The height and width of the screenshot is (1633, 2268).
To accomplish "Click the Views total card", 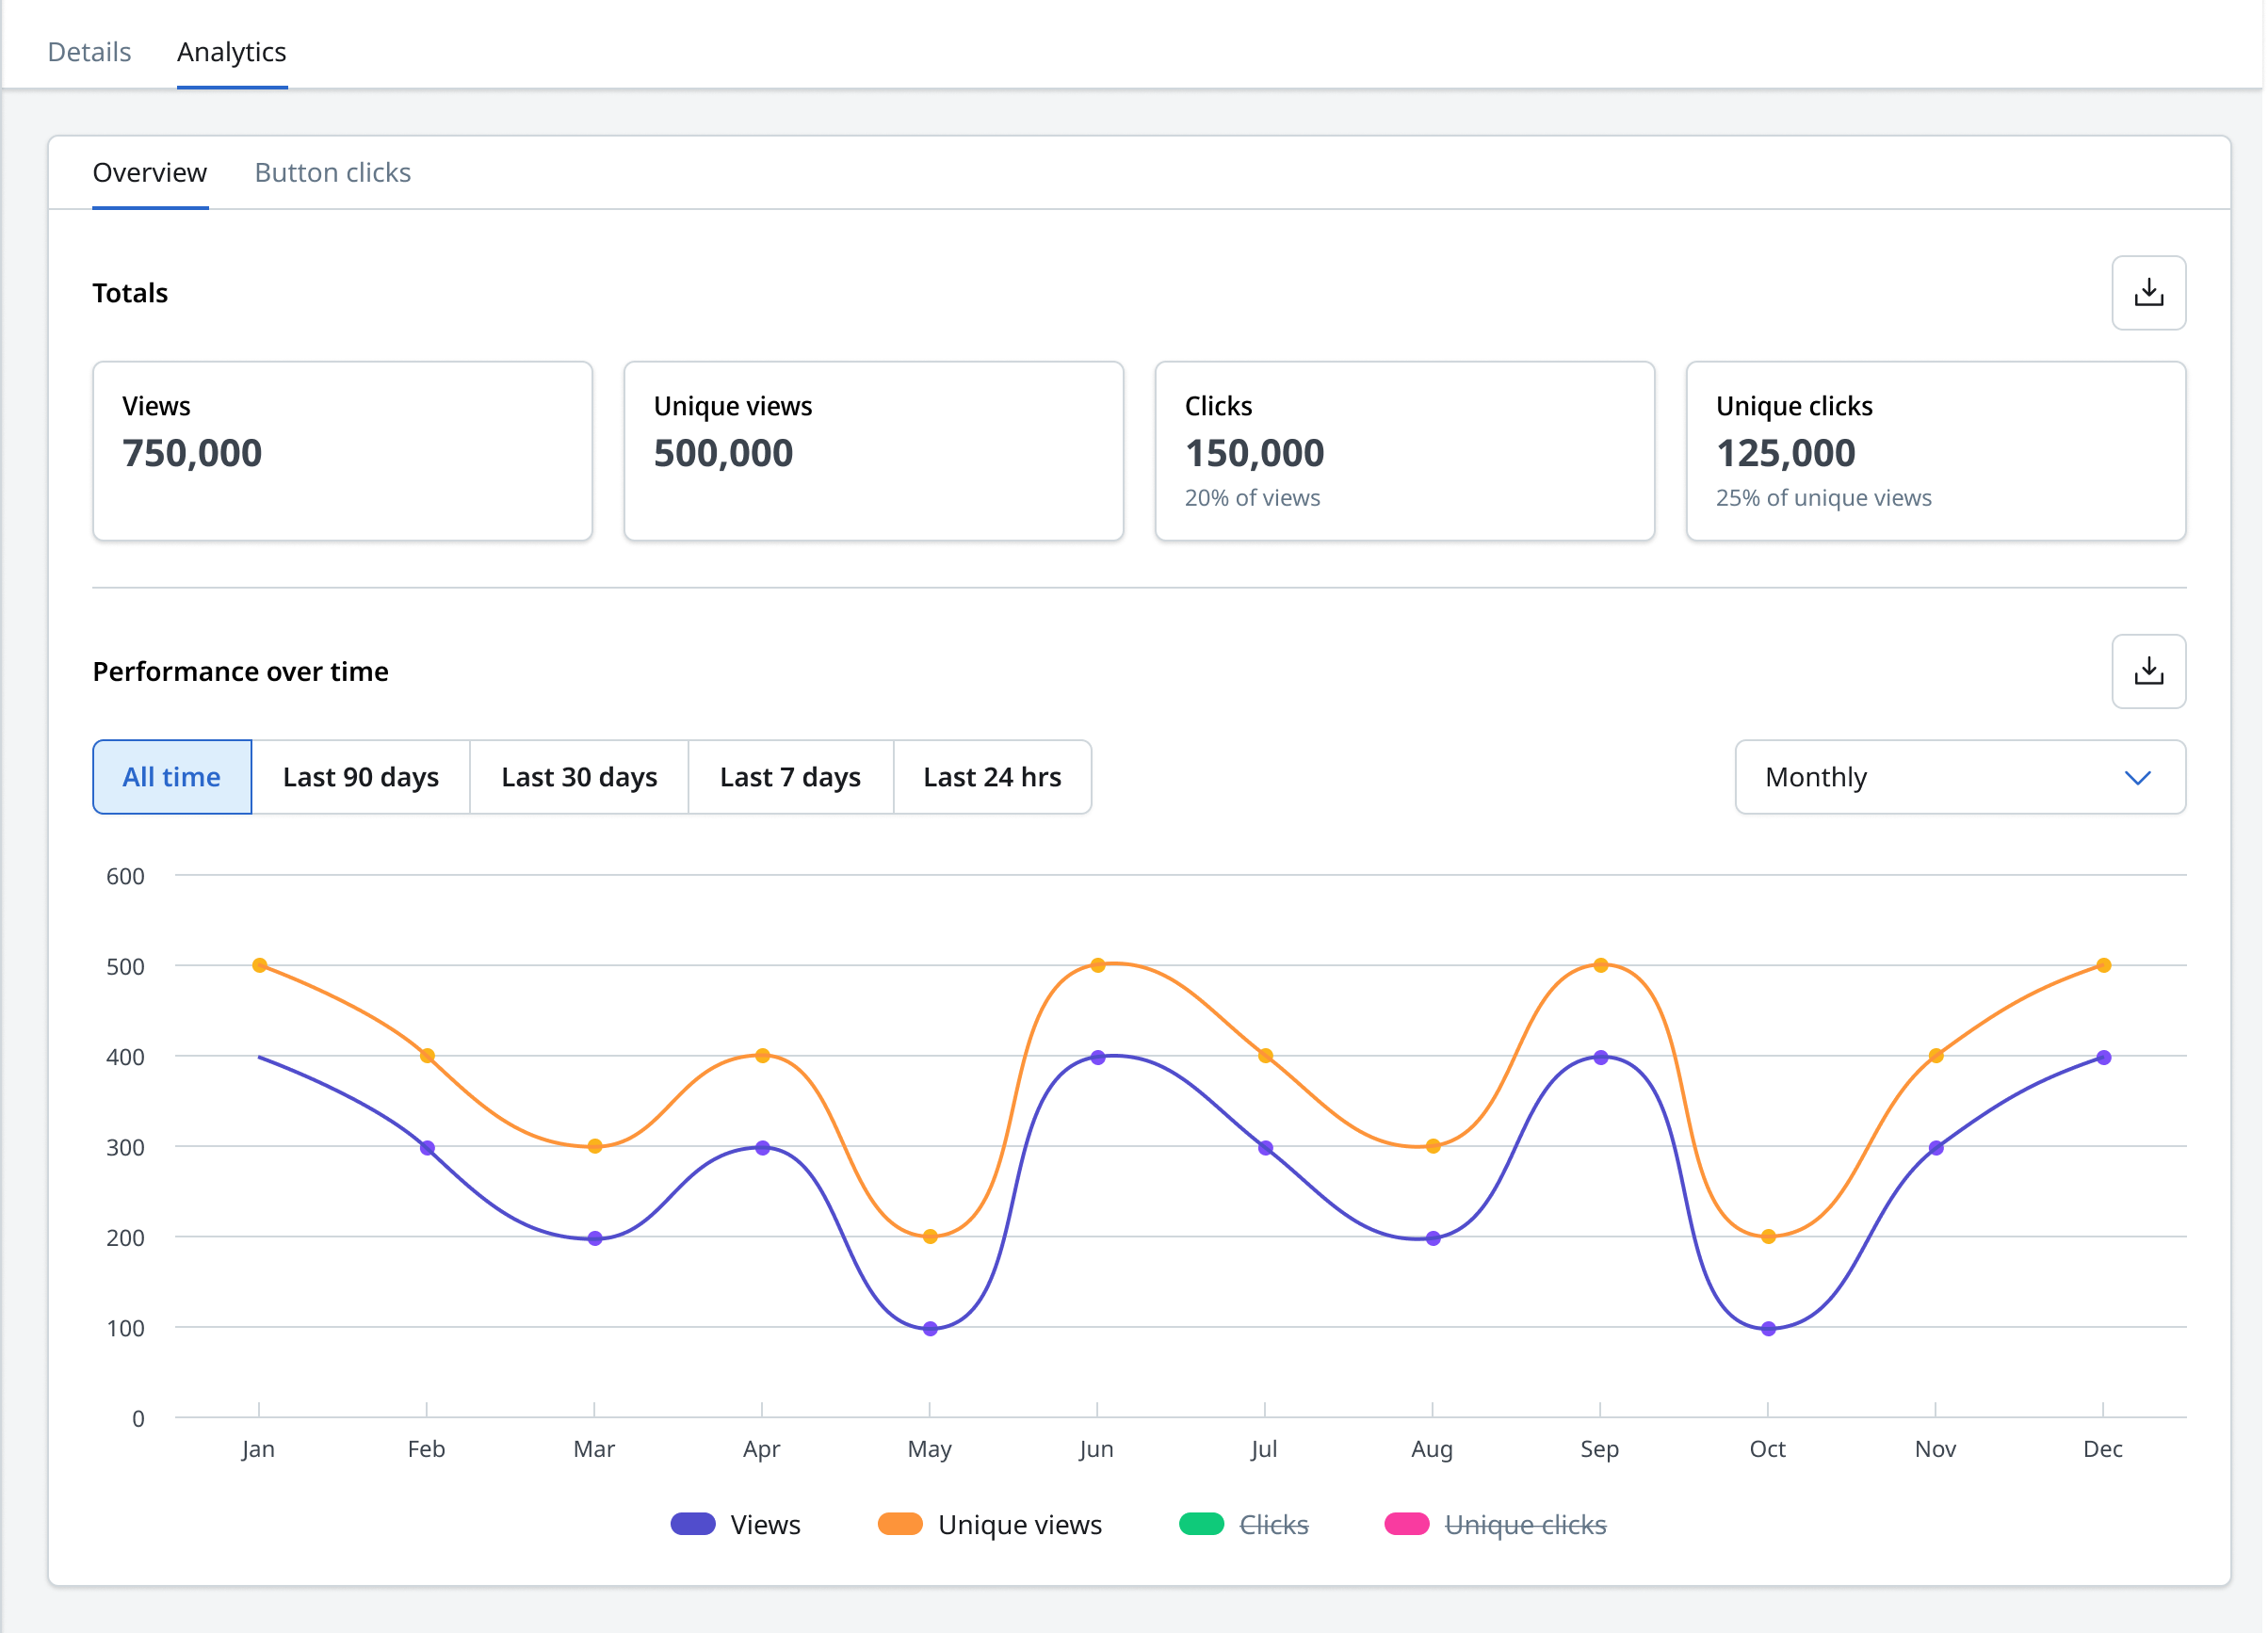I will [x=343, y=451].
